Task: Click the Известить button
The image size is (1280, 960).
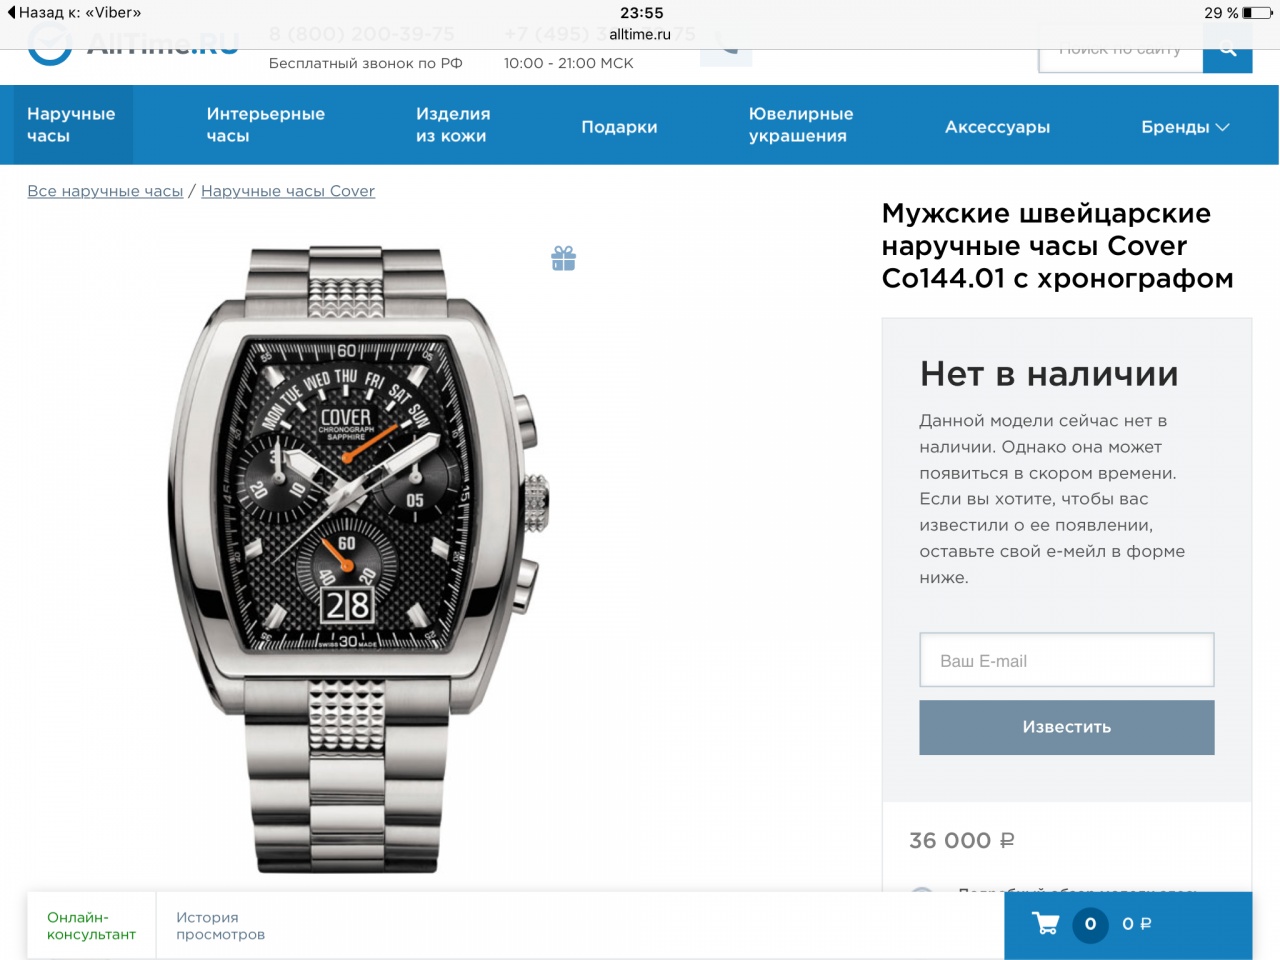Action: point(1066,727)
